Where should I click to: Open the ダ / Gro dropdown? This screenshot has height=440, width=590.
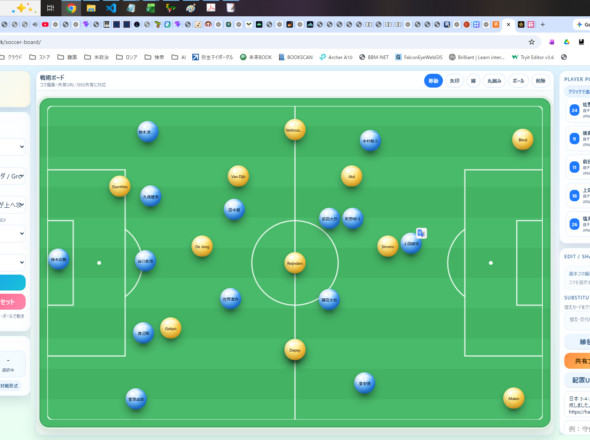12,176
